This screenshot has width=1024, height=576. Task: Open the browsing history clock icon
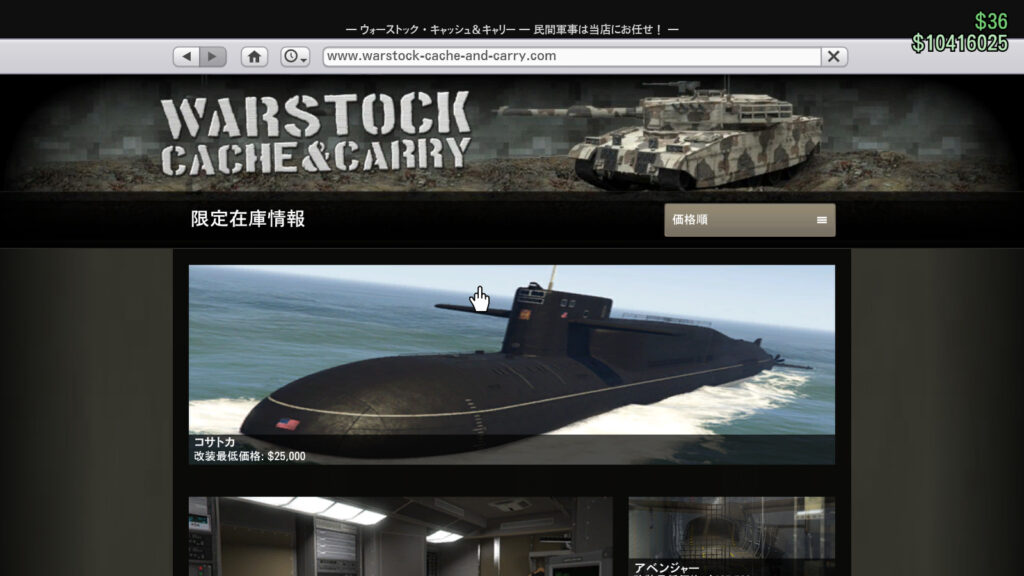tap(288, 57)
